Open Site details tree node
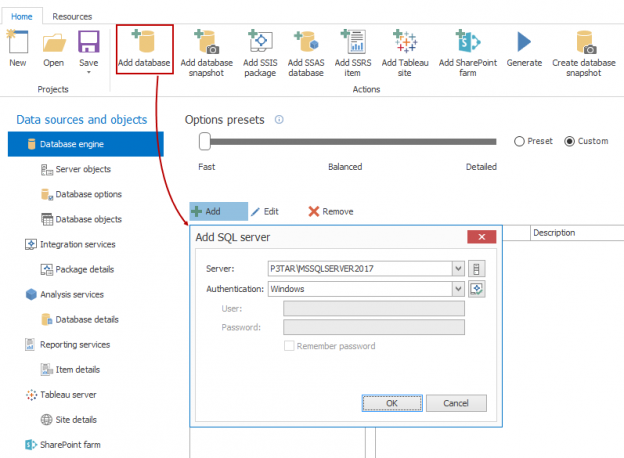Screen dimensions: 624x458 pos(68,420)
